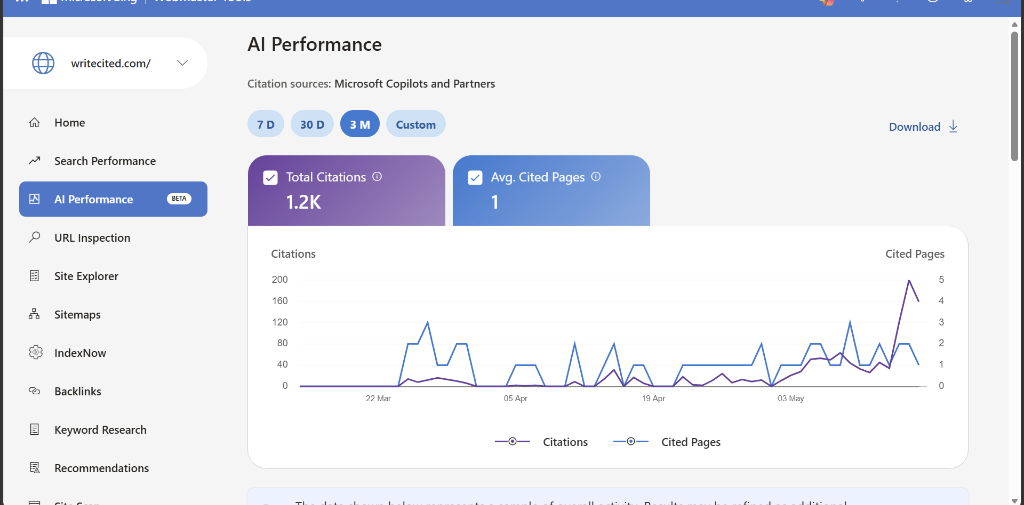The width and height of the screenshot is (1024, 505).
Task: Click the Citations axis title
Action: (293, 254)
